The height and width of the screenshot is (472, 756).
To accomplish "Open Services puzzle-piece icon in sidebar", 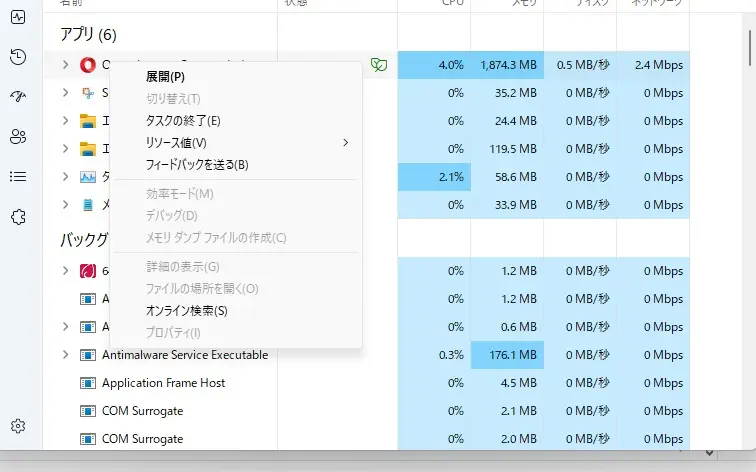I will [x=17, y=217].
